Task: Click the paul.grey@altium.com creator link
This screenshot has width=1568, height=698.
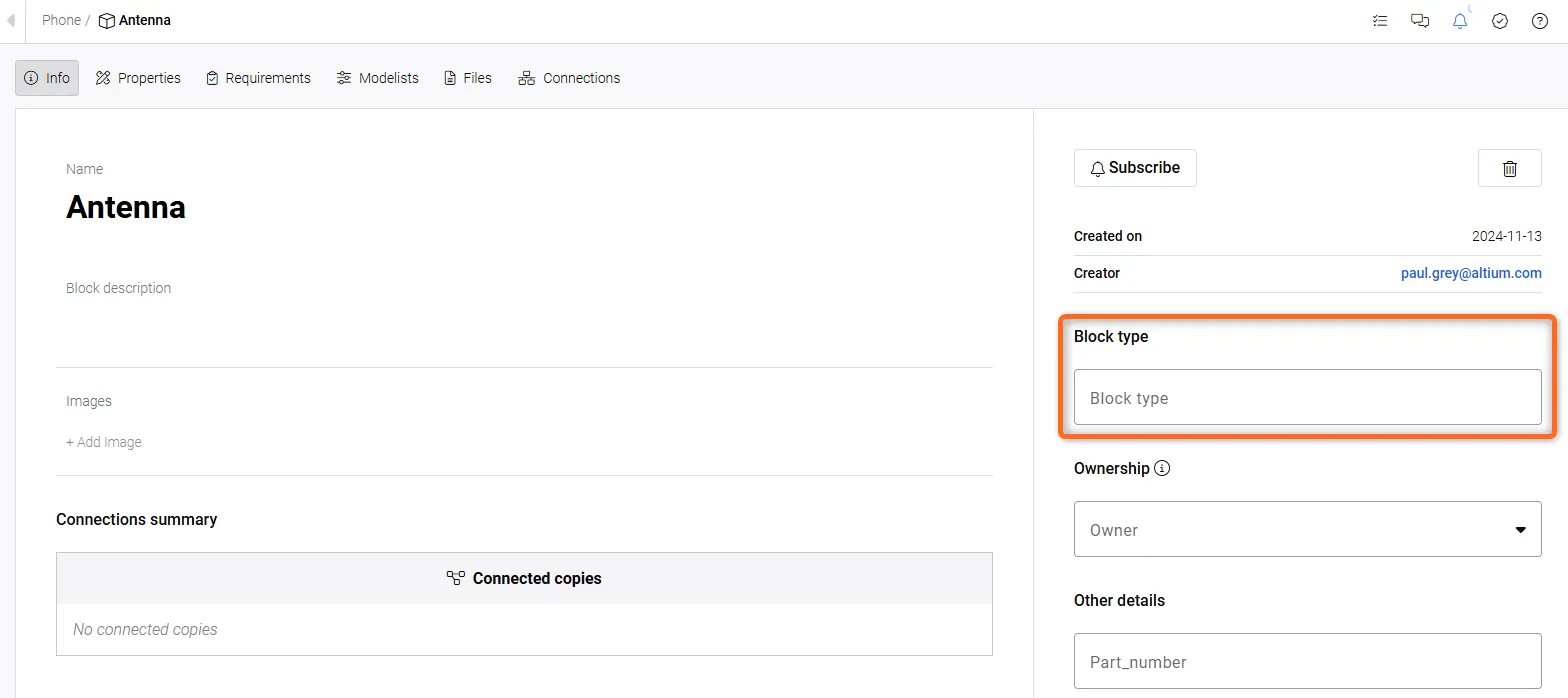Action: 1471,273
